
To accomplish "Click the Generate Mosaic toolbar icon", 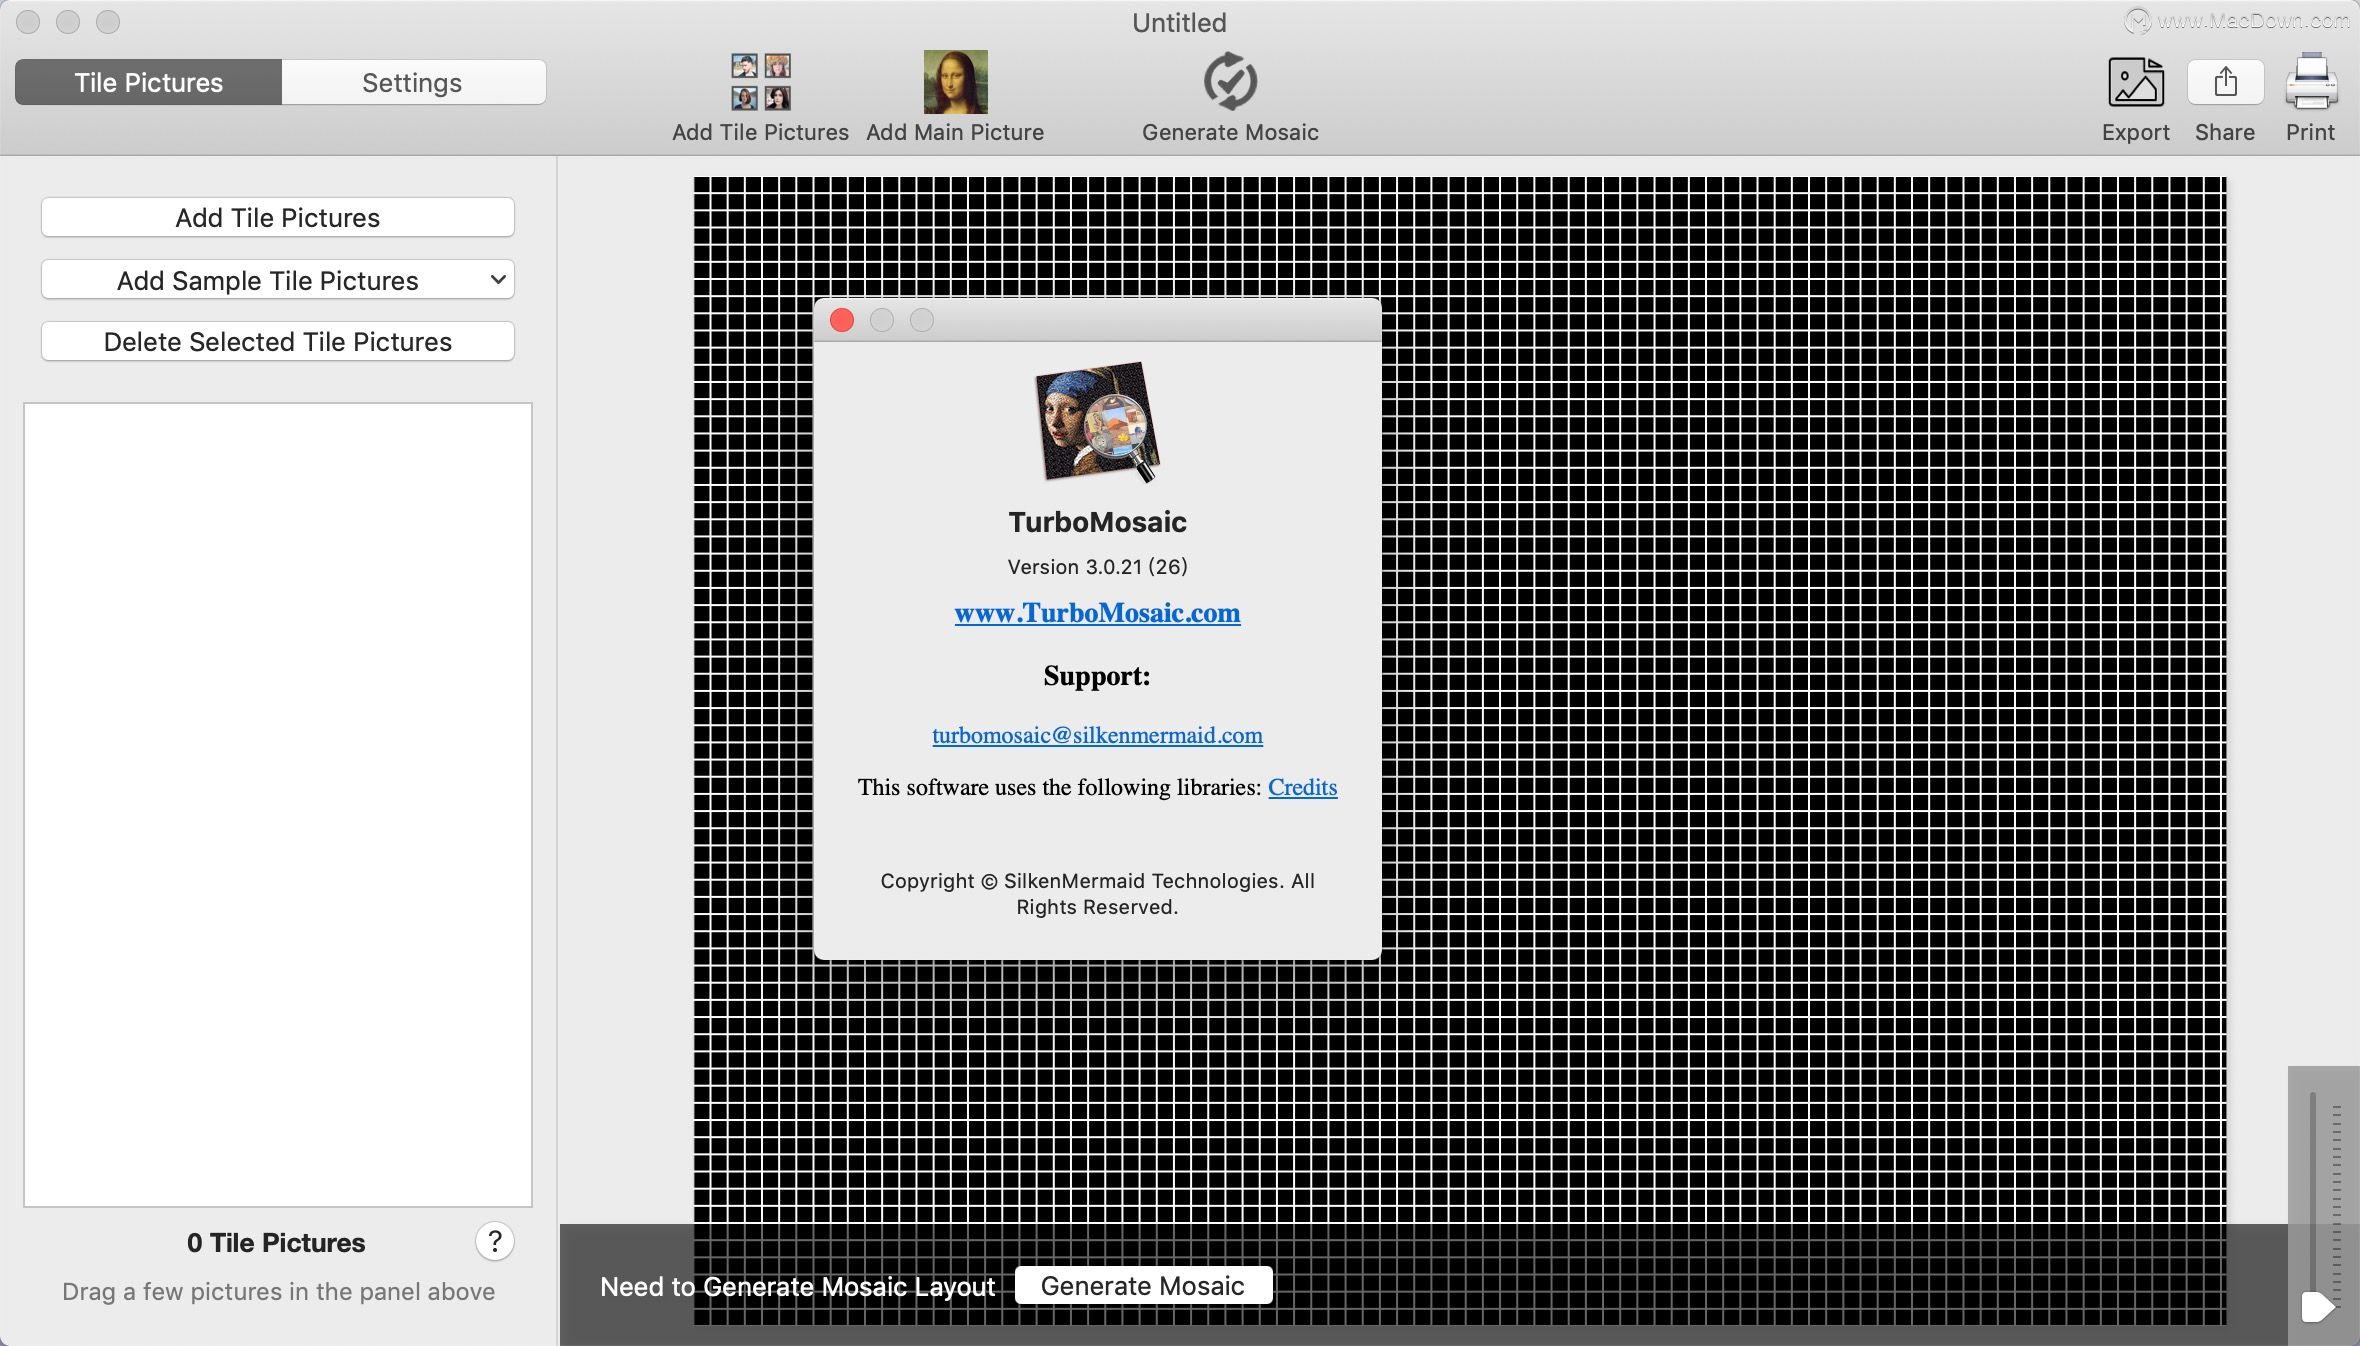I will pos(1230,82).
